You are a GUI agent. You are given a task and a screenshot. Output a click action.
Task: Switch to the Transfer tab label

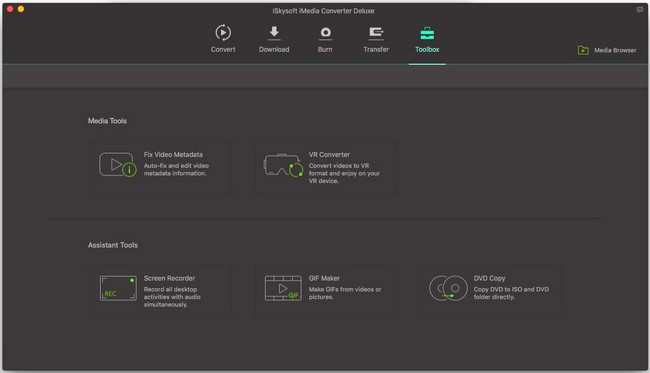(x=376, y=49)
